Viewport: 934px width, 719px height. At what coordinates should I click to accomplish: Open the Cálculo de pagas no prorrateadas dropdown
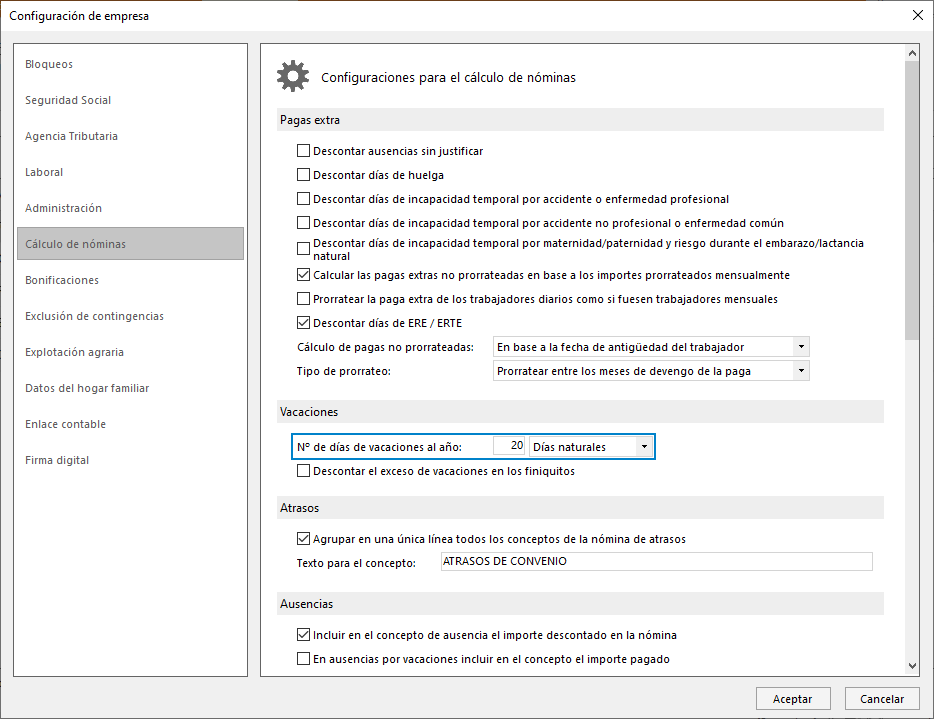click(x=800, y=347)
